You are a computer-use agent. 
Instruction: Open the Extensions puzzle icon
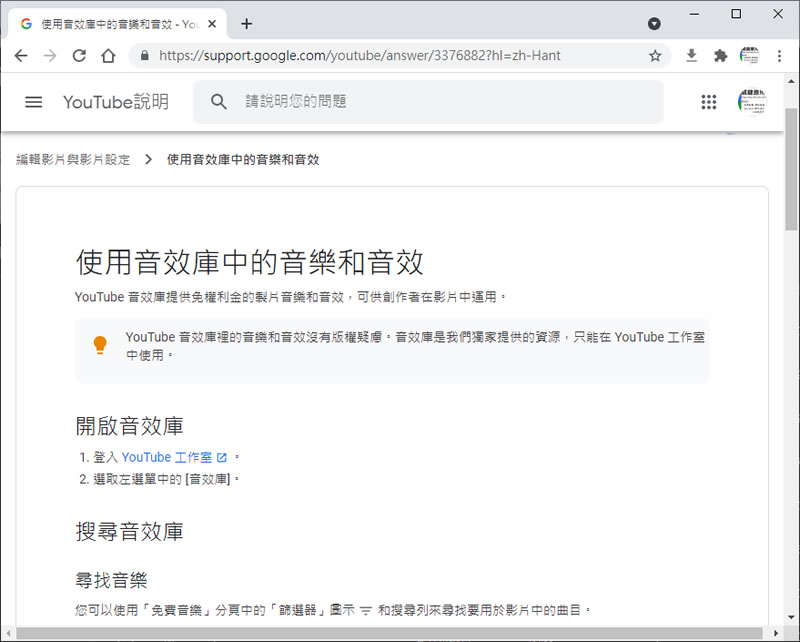click(x=720, y=56)
